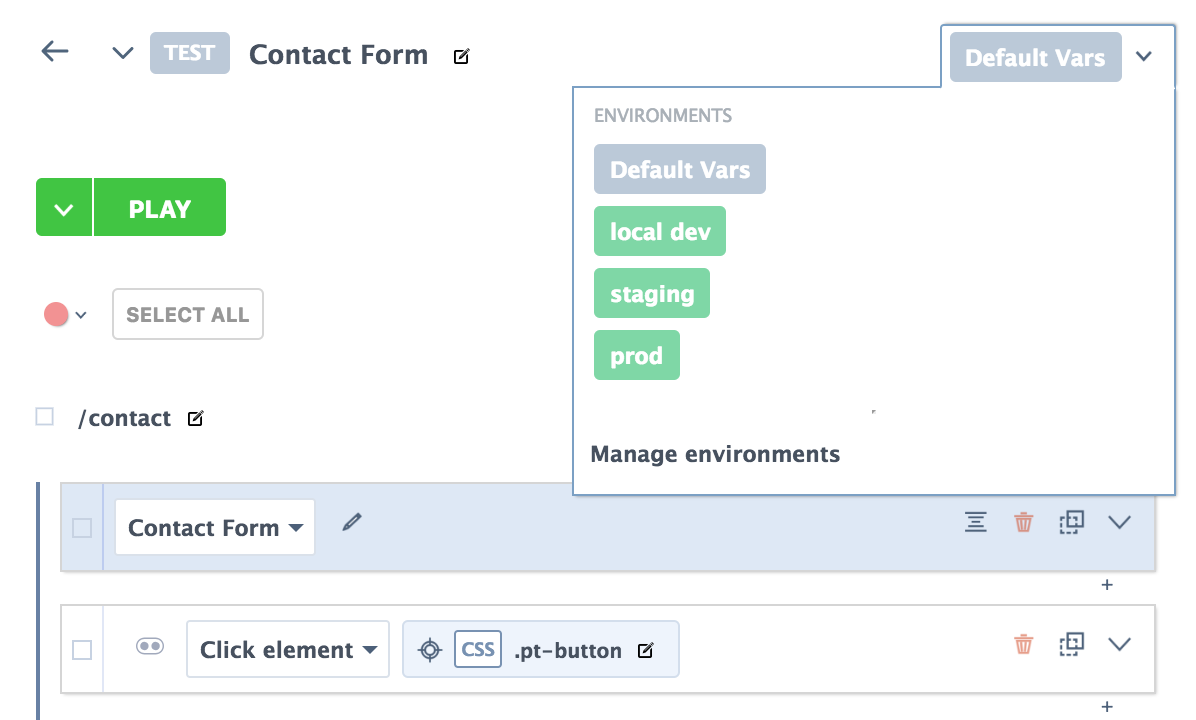1196x720 pixels.
Task: Check the Contact Form step checkbox
Action: pos(82,528)
